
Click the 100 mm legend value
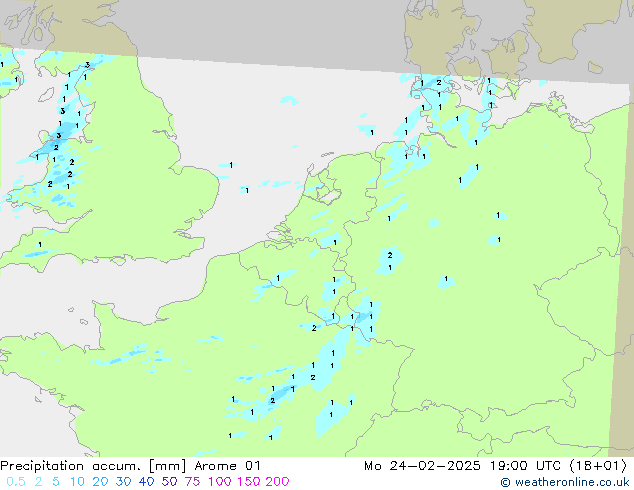[x=220, y=482]
